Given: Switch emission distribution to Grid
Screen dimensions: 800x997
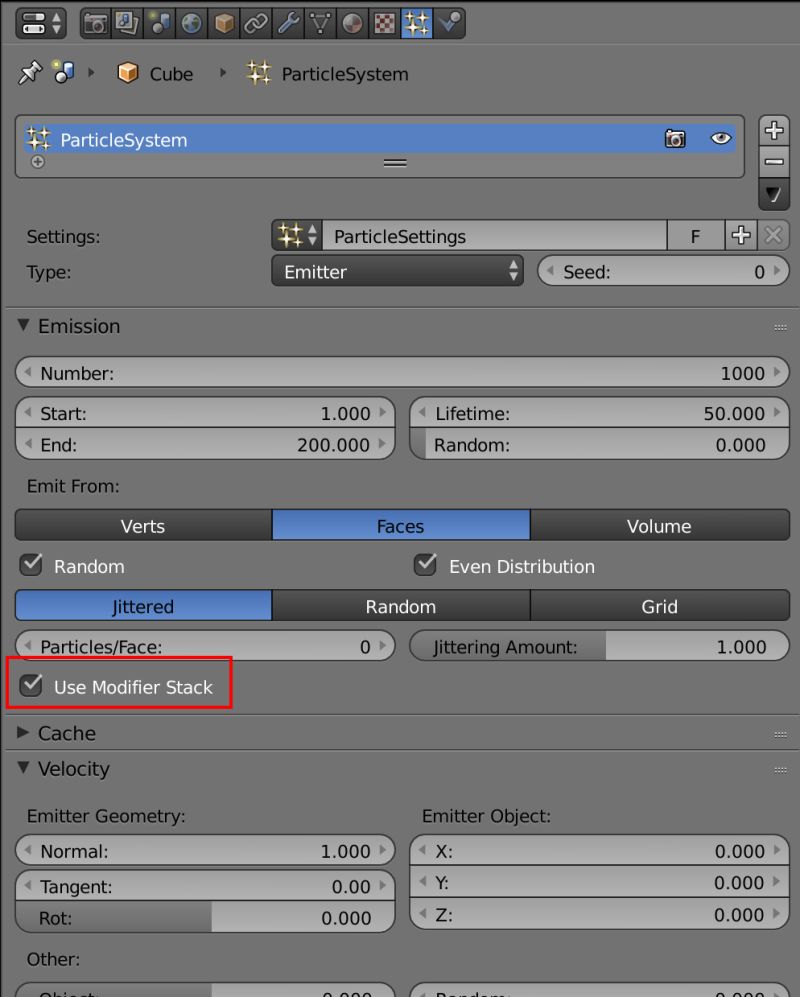Looking at the screenshot, I should point(659,605).
